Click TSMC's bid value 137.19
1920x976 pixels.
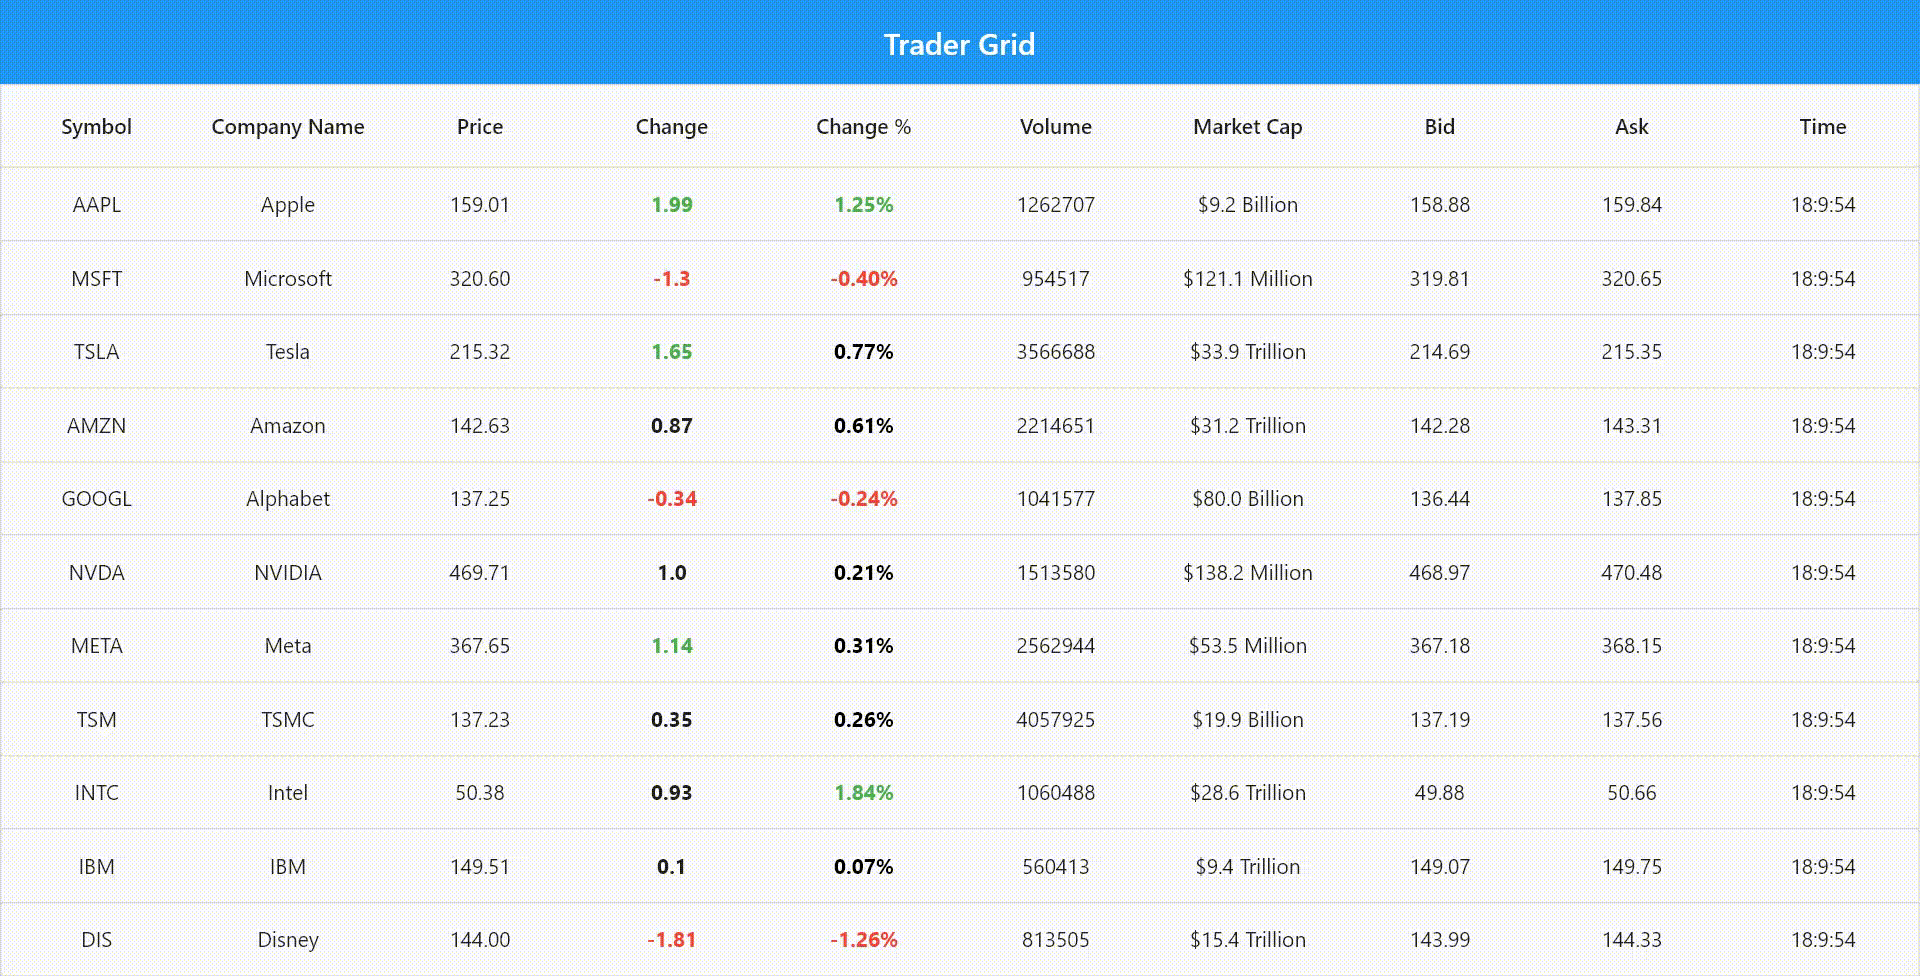pos(1439,720)
